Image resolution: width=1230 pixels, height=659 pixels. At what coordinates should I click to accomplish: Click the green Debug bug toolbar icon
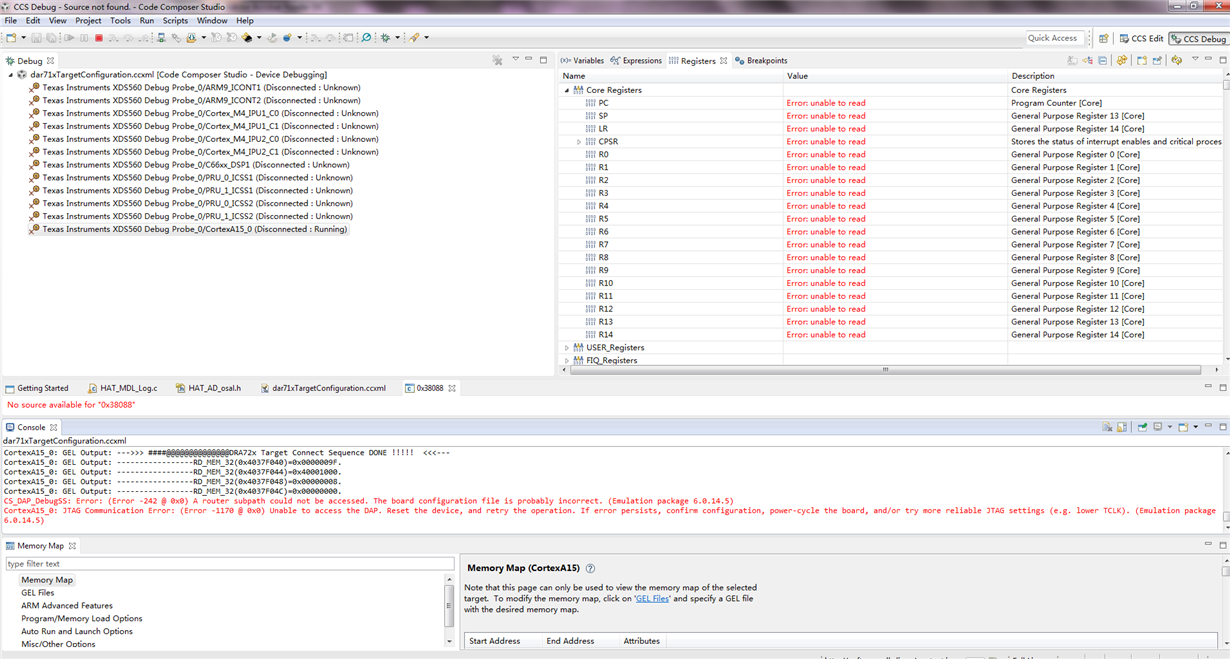(x=385, y=38)
